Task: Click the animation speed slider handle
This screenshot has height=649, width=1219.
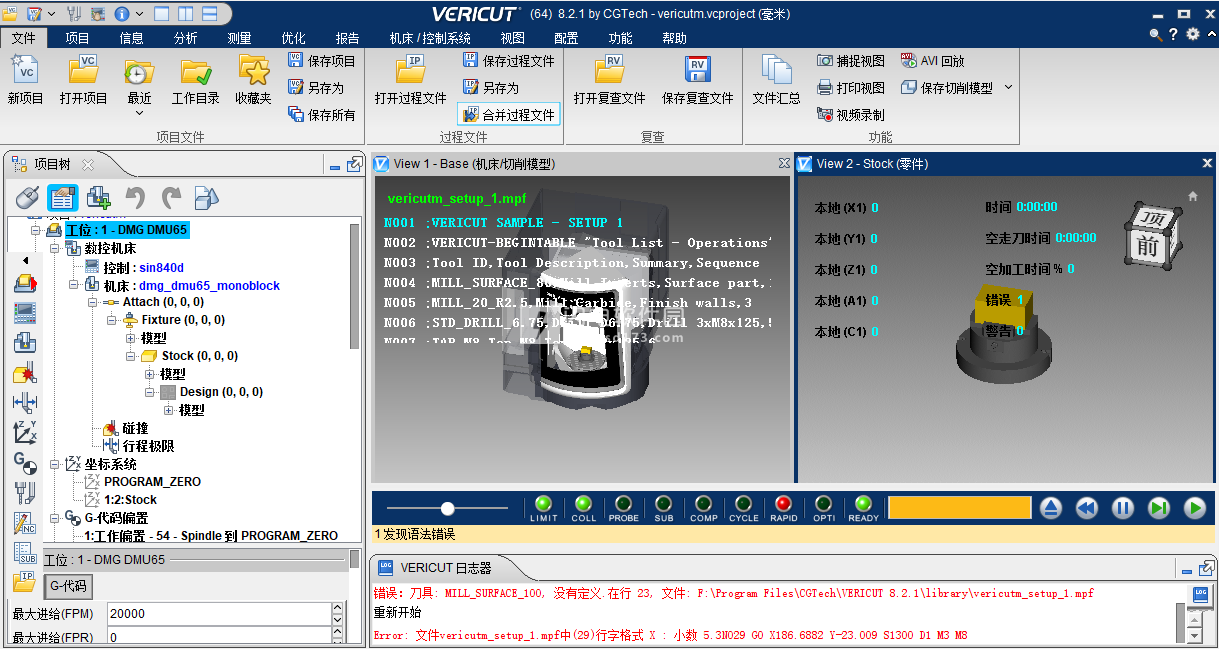Action: (x=447, y=509)
